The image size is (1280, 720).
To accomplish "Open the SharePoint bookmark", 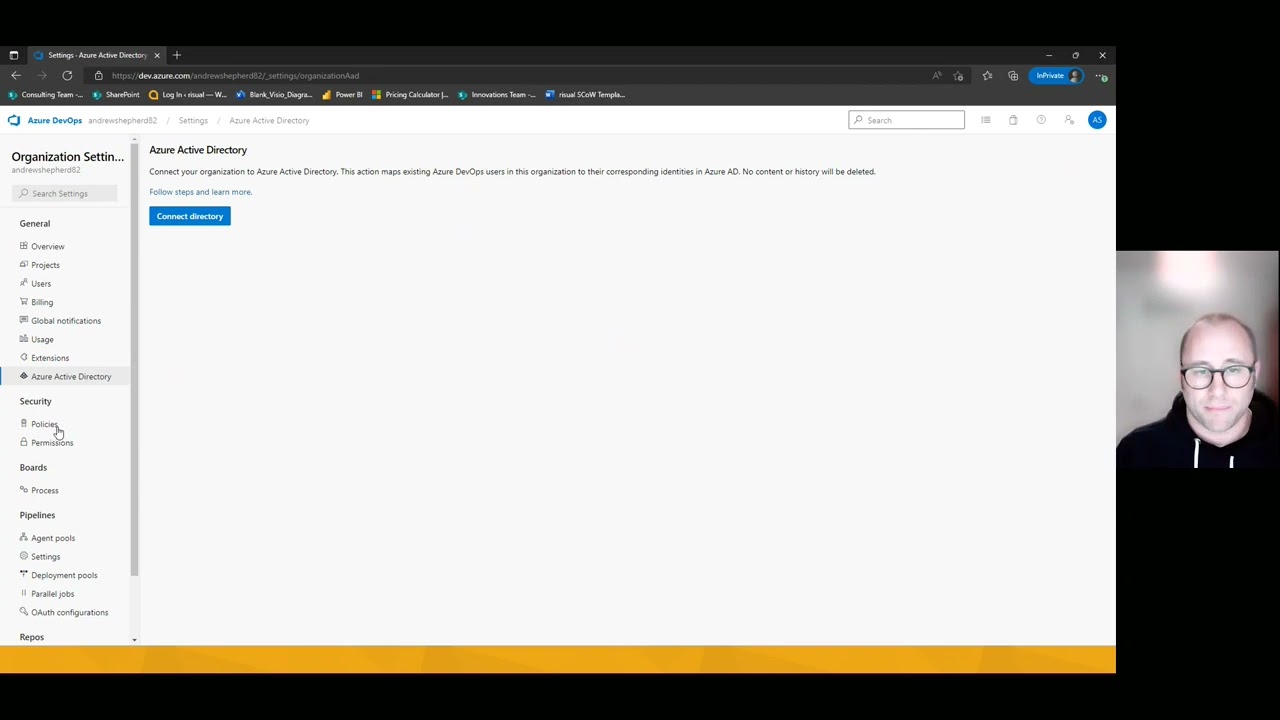I will tap(116, 95).
